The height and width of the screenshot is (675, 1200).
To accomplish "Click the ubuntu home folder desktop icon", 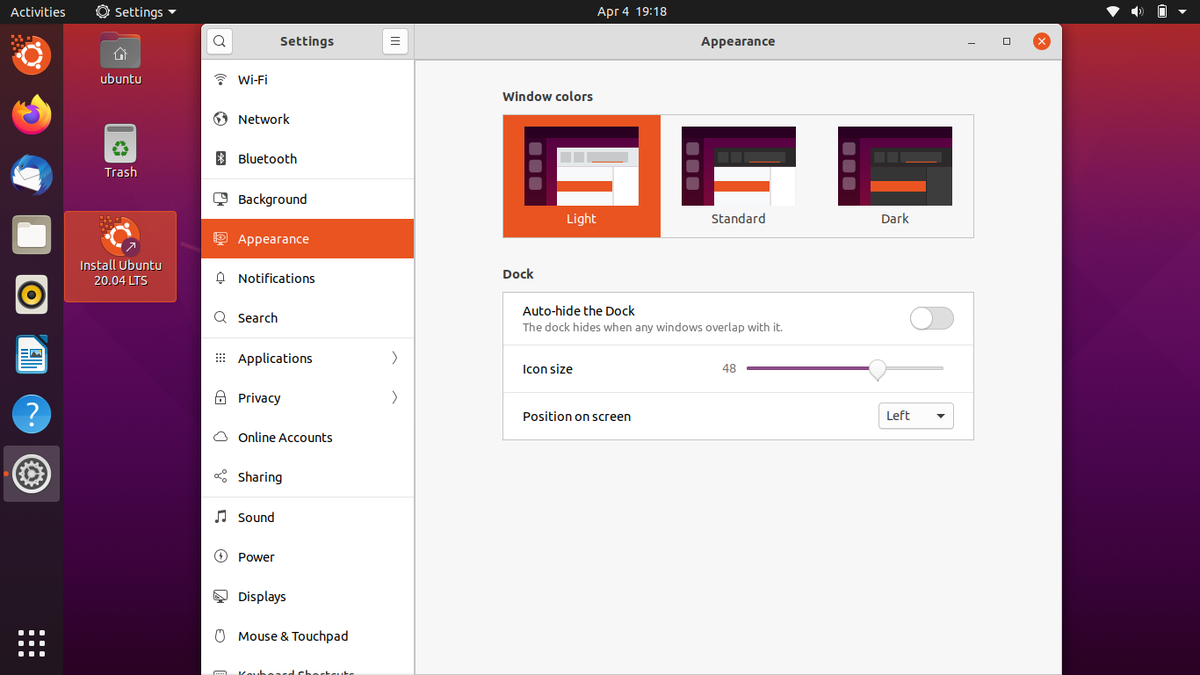I will (x=120, y=59).
